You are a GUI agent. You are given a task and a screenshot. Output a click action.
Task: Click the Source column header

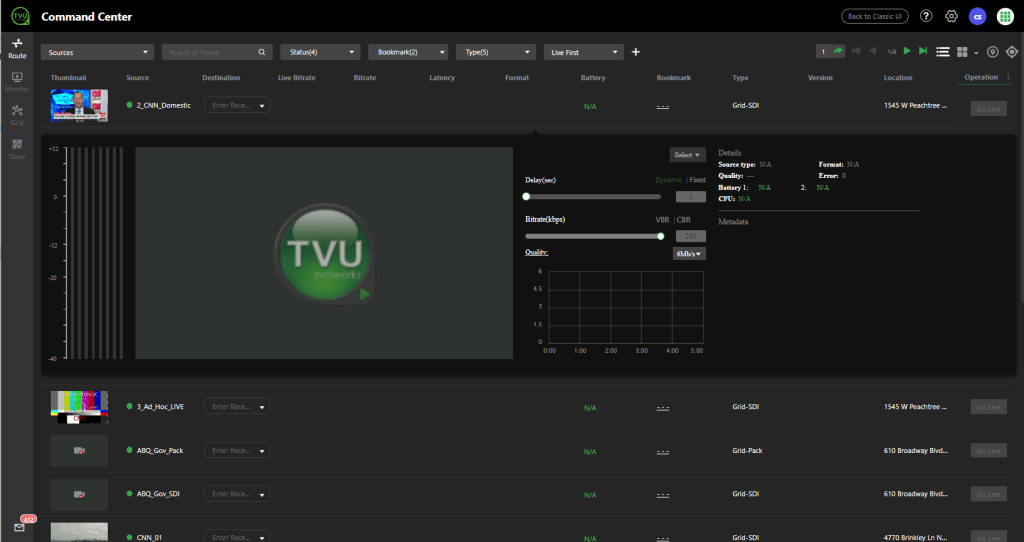[x=138, y=78]
